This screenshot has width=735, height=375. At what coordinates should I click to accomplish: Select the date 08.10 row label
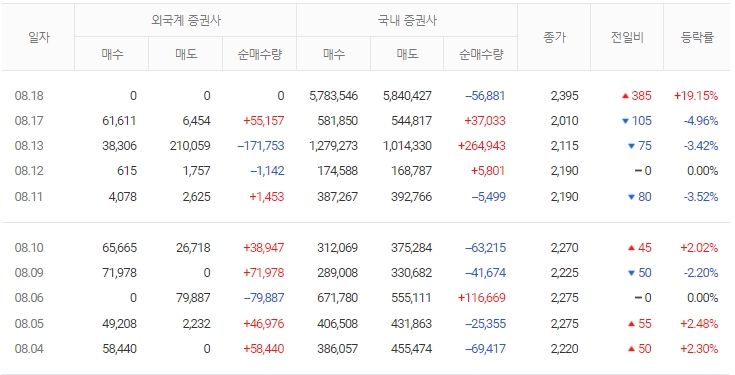(29, 248)
